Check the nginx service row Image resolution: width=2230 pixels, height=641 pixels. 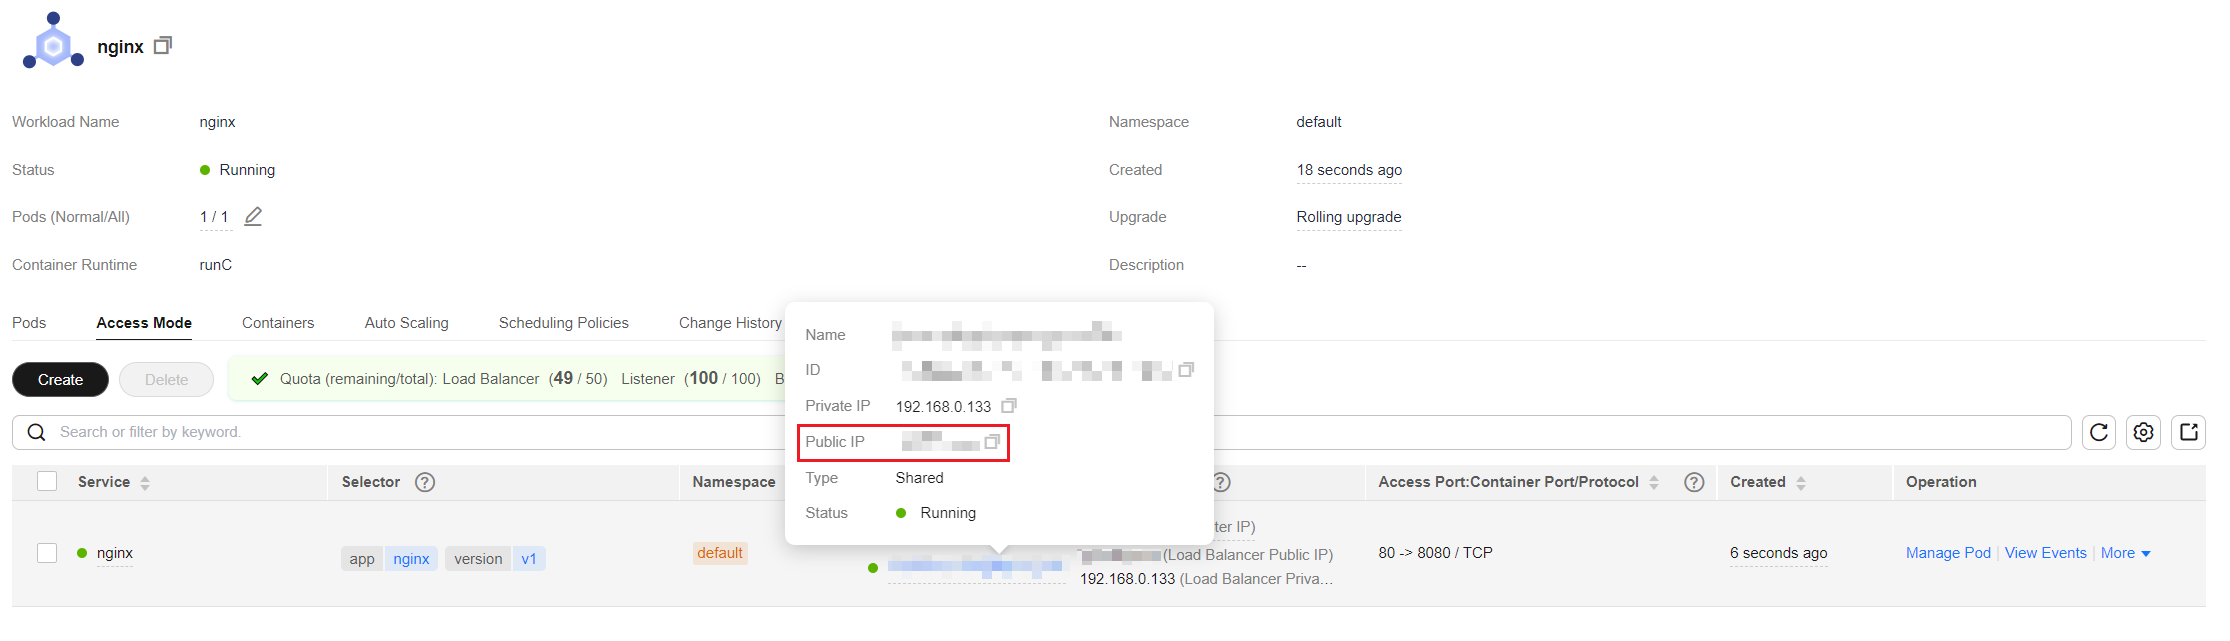47,553
